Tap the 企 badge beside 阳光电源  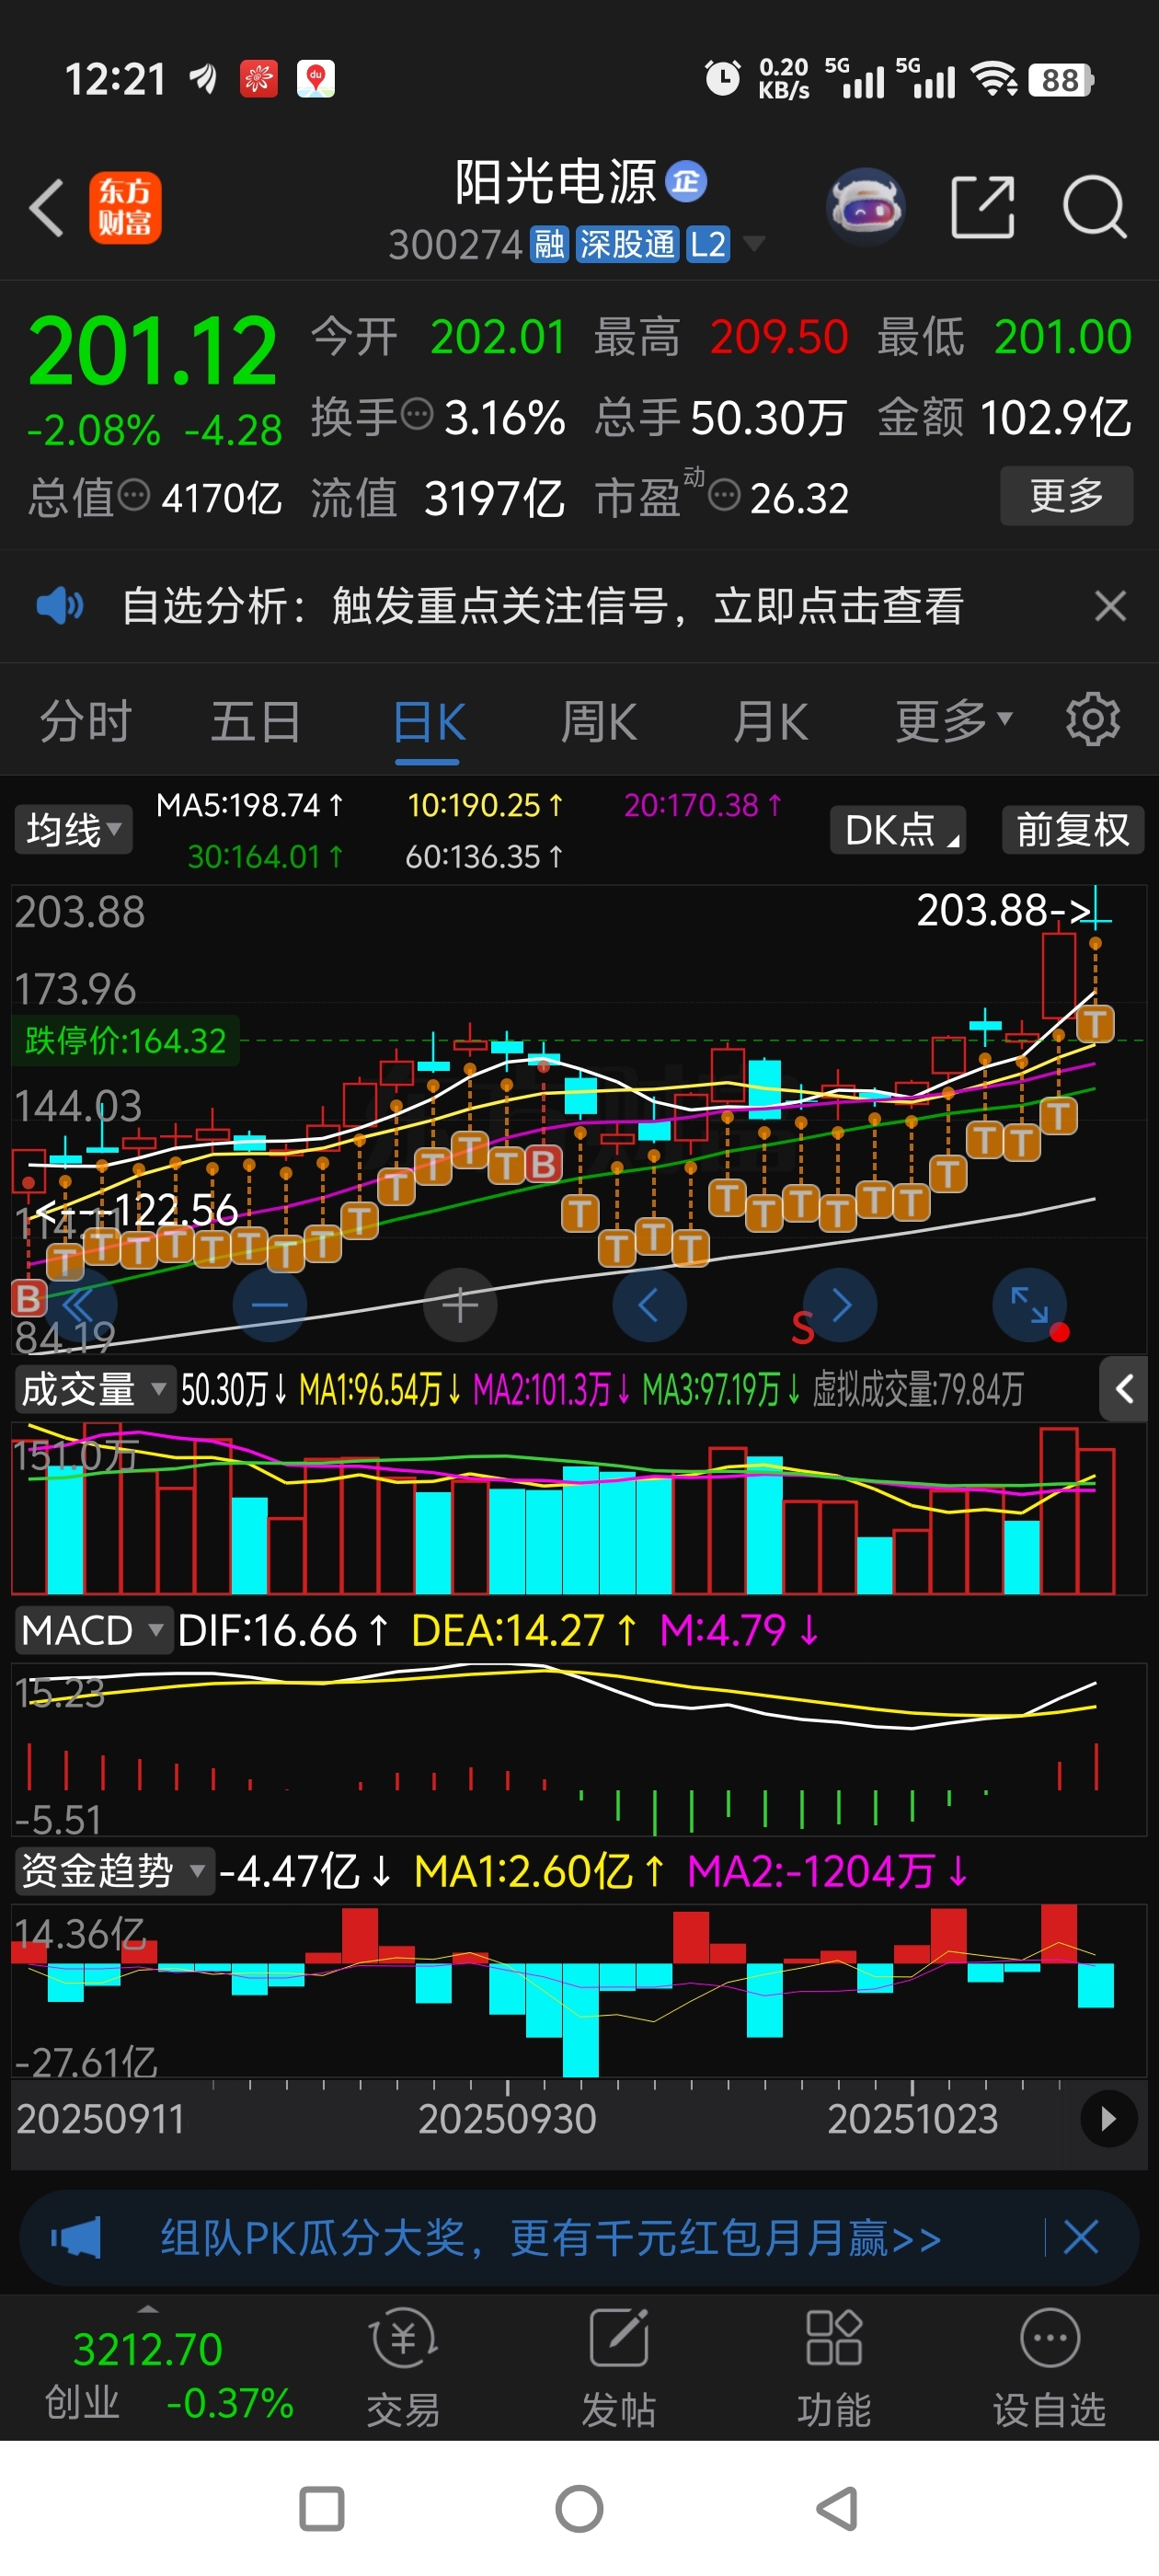pos(686,181)
